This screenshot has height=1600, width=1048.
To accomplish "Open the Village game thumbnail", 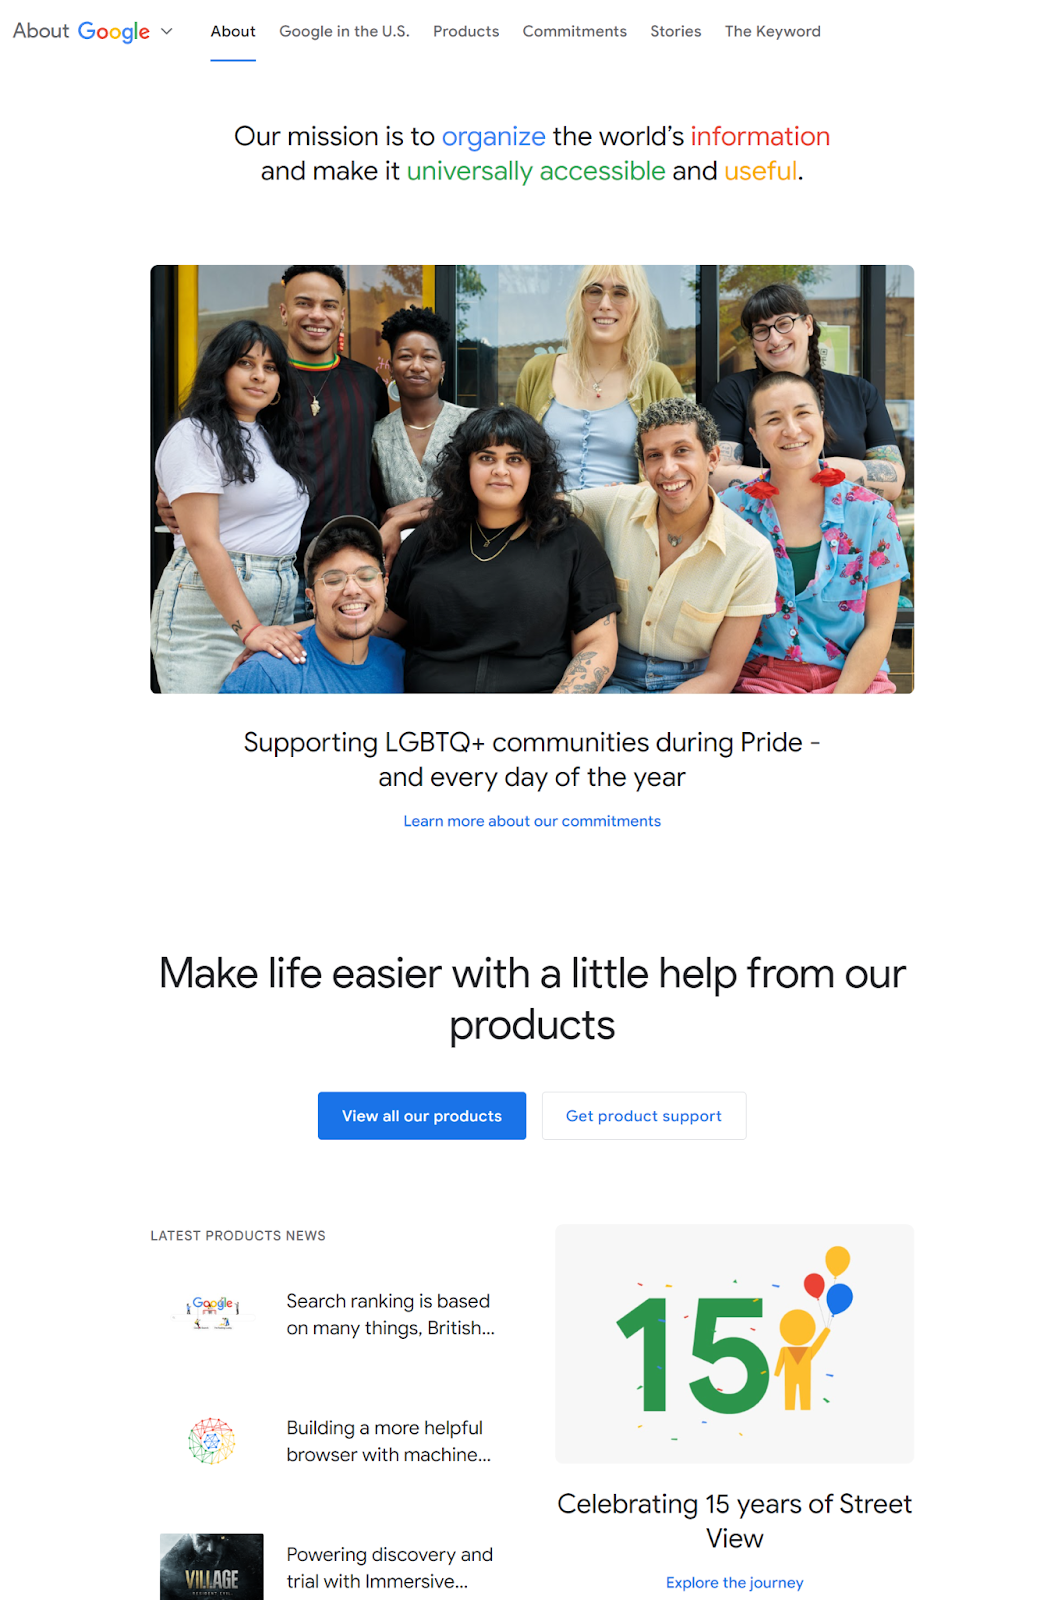I will coord(212,1567).
